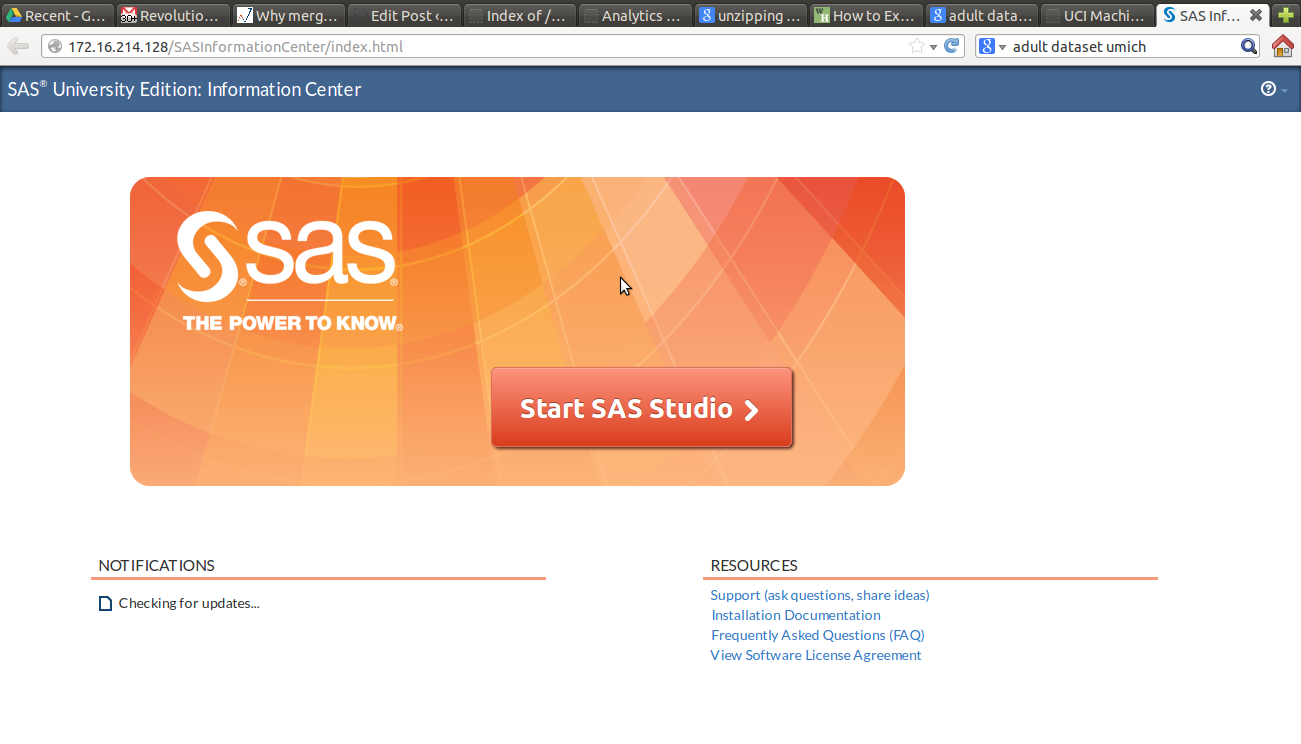Click the browser back arrow button

tap(18, 47)
